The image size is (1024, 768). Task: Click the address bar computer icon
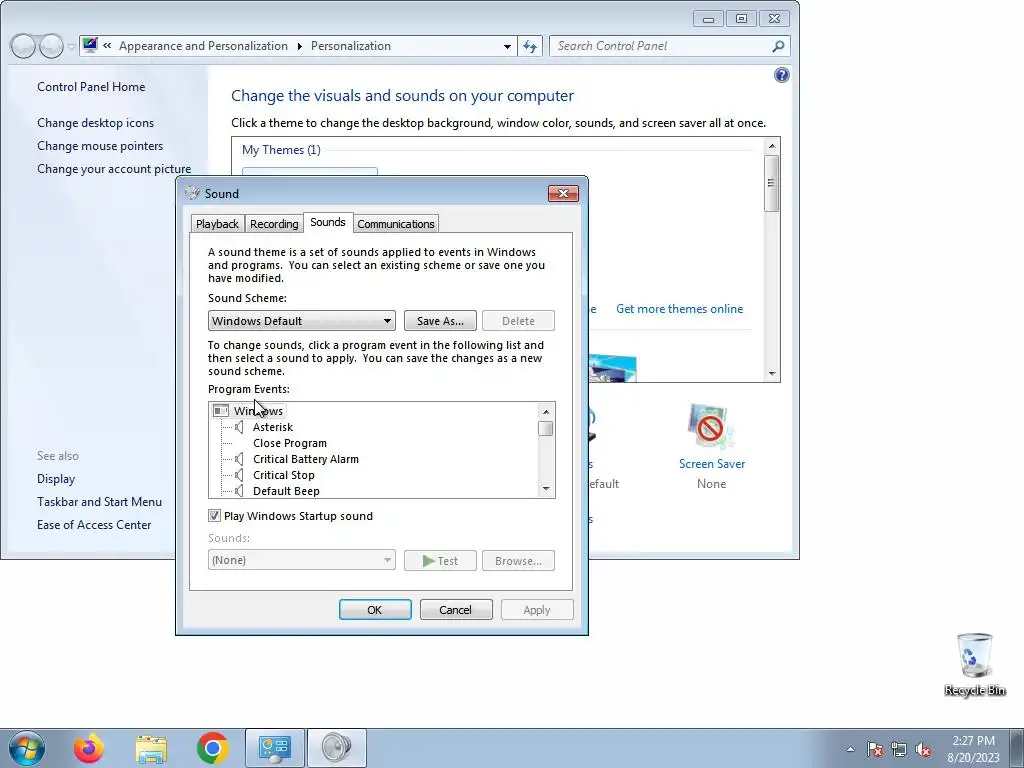pos(90,46)
